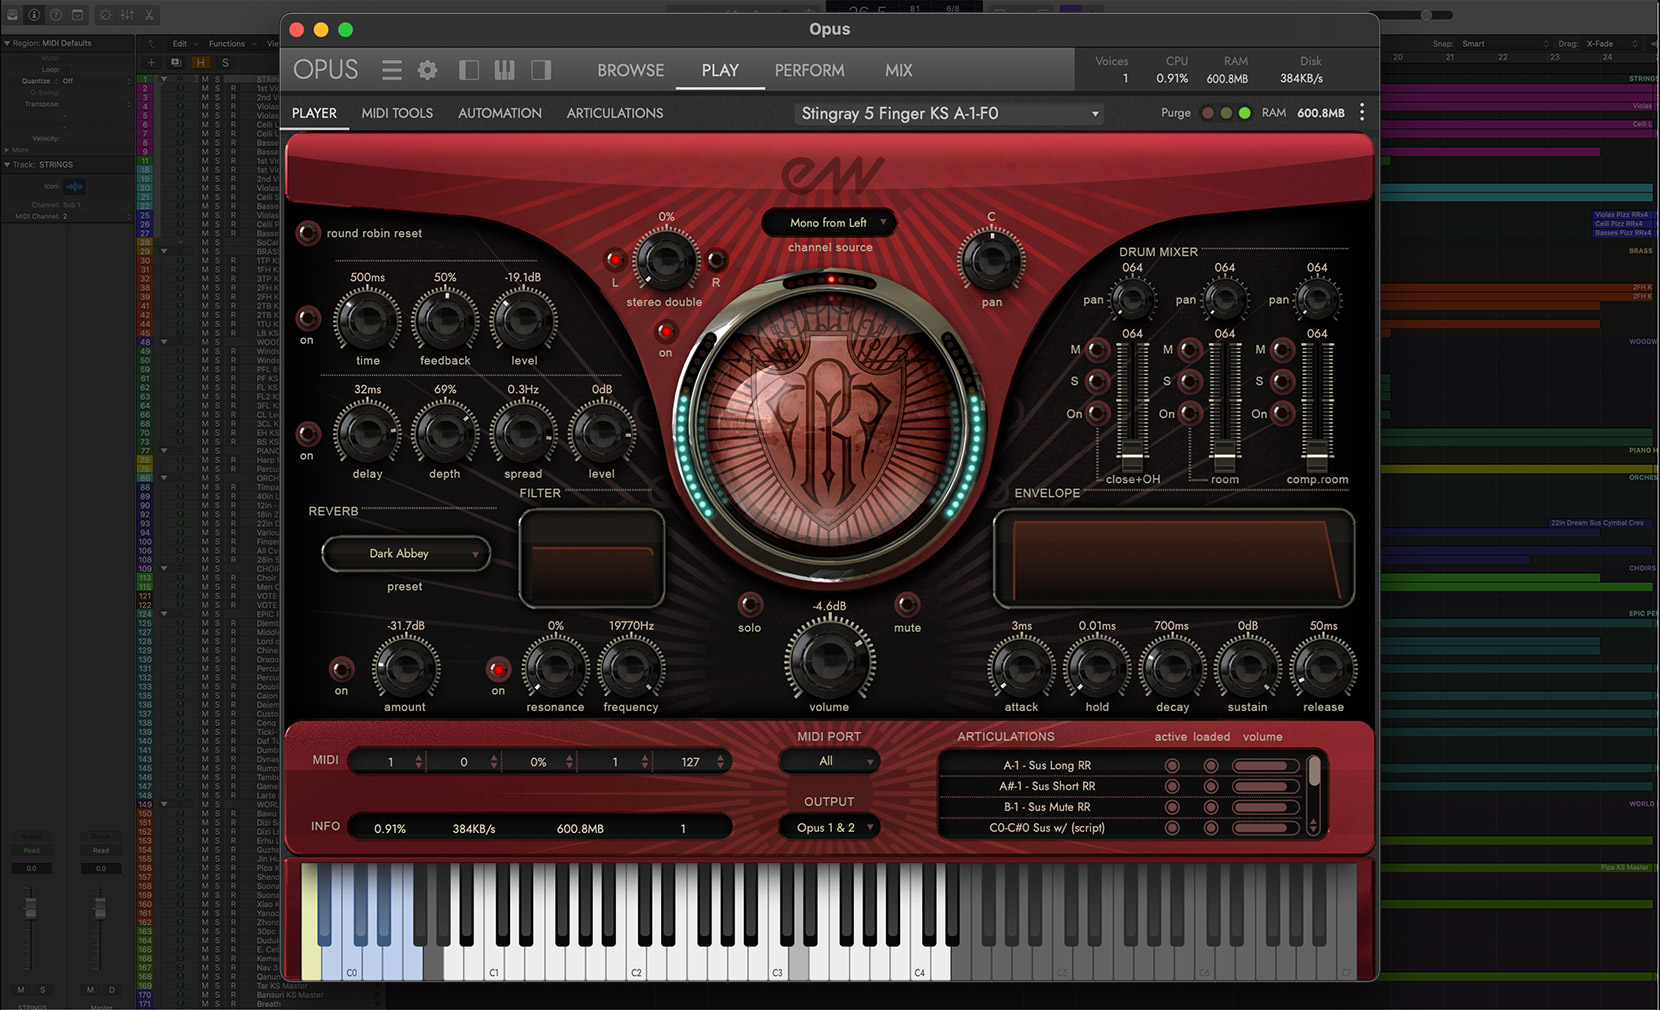Screen dimensions: 1660x1010
Task: Click the round robin reset button
Action: (x=309, y=233)
